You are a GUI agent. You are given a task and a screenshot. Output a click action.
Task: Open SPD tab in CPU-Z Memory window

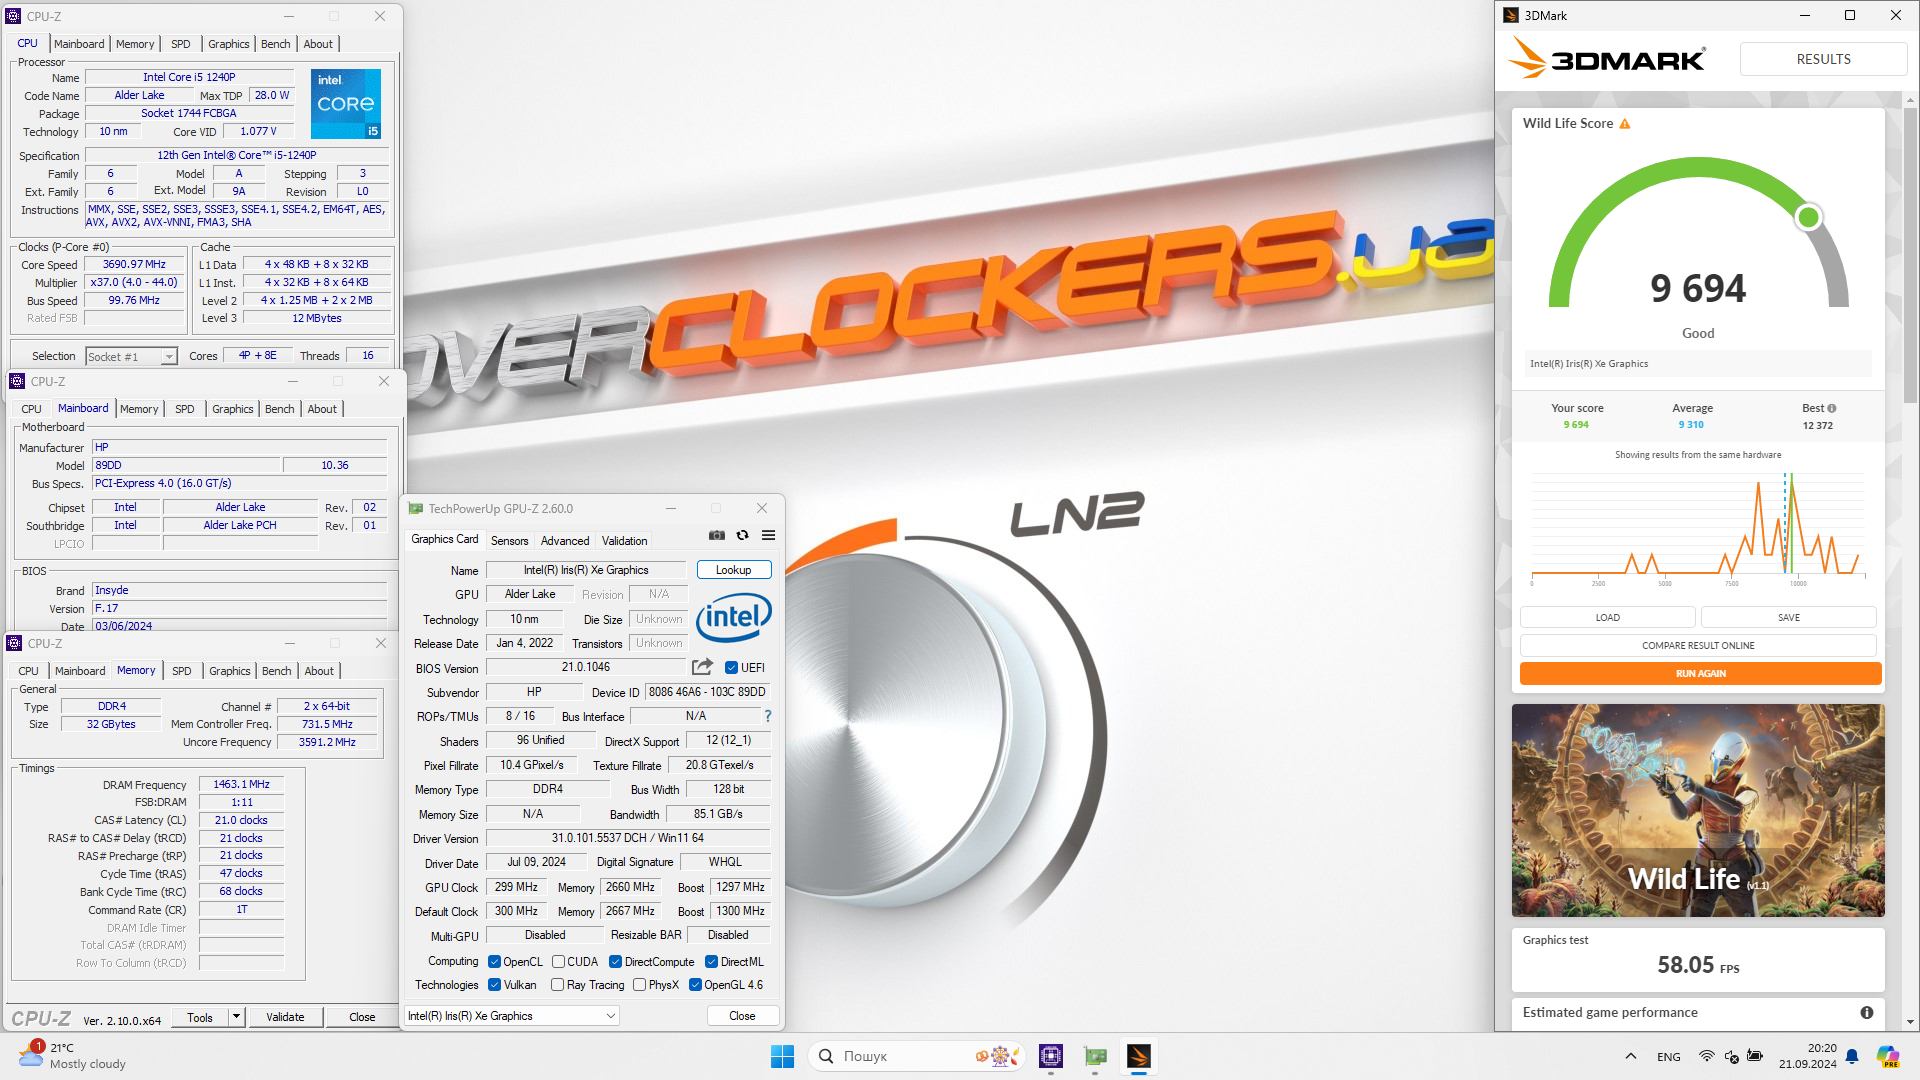[x=181, y=671]
